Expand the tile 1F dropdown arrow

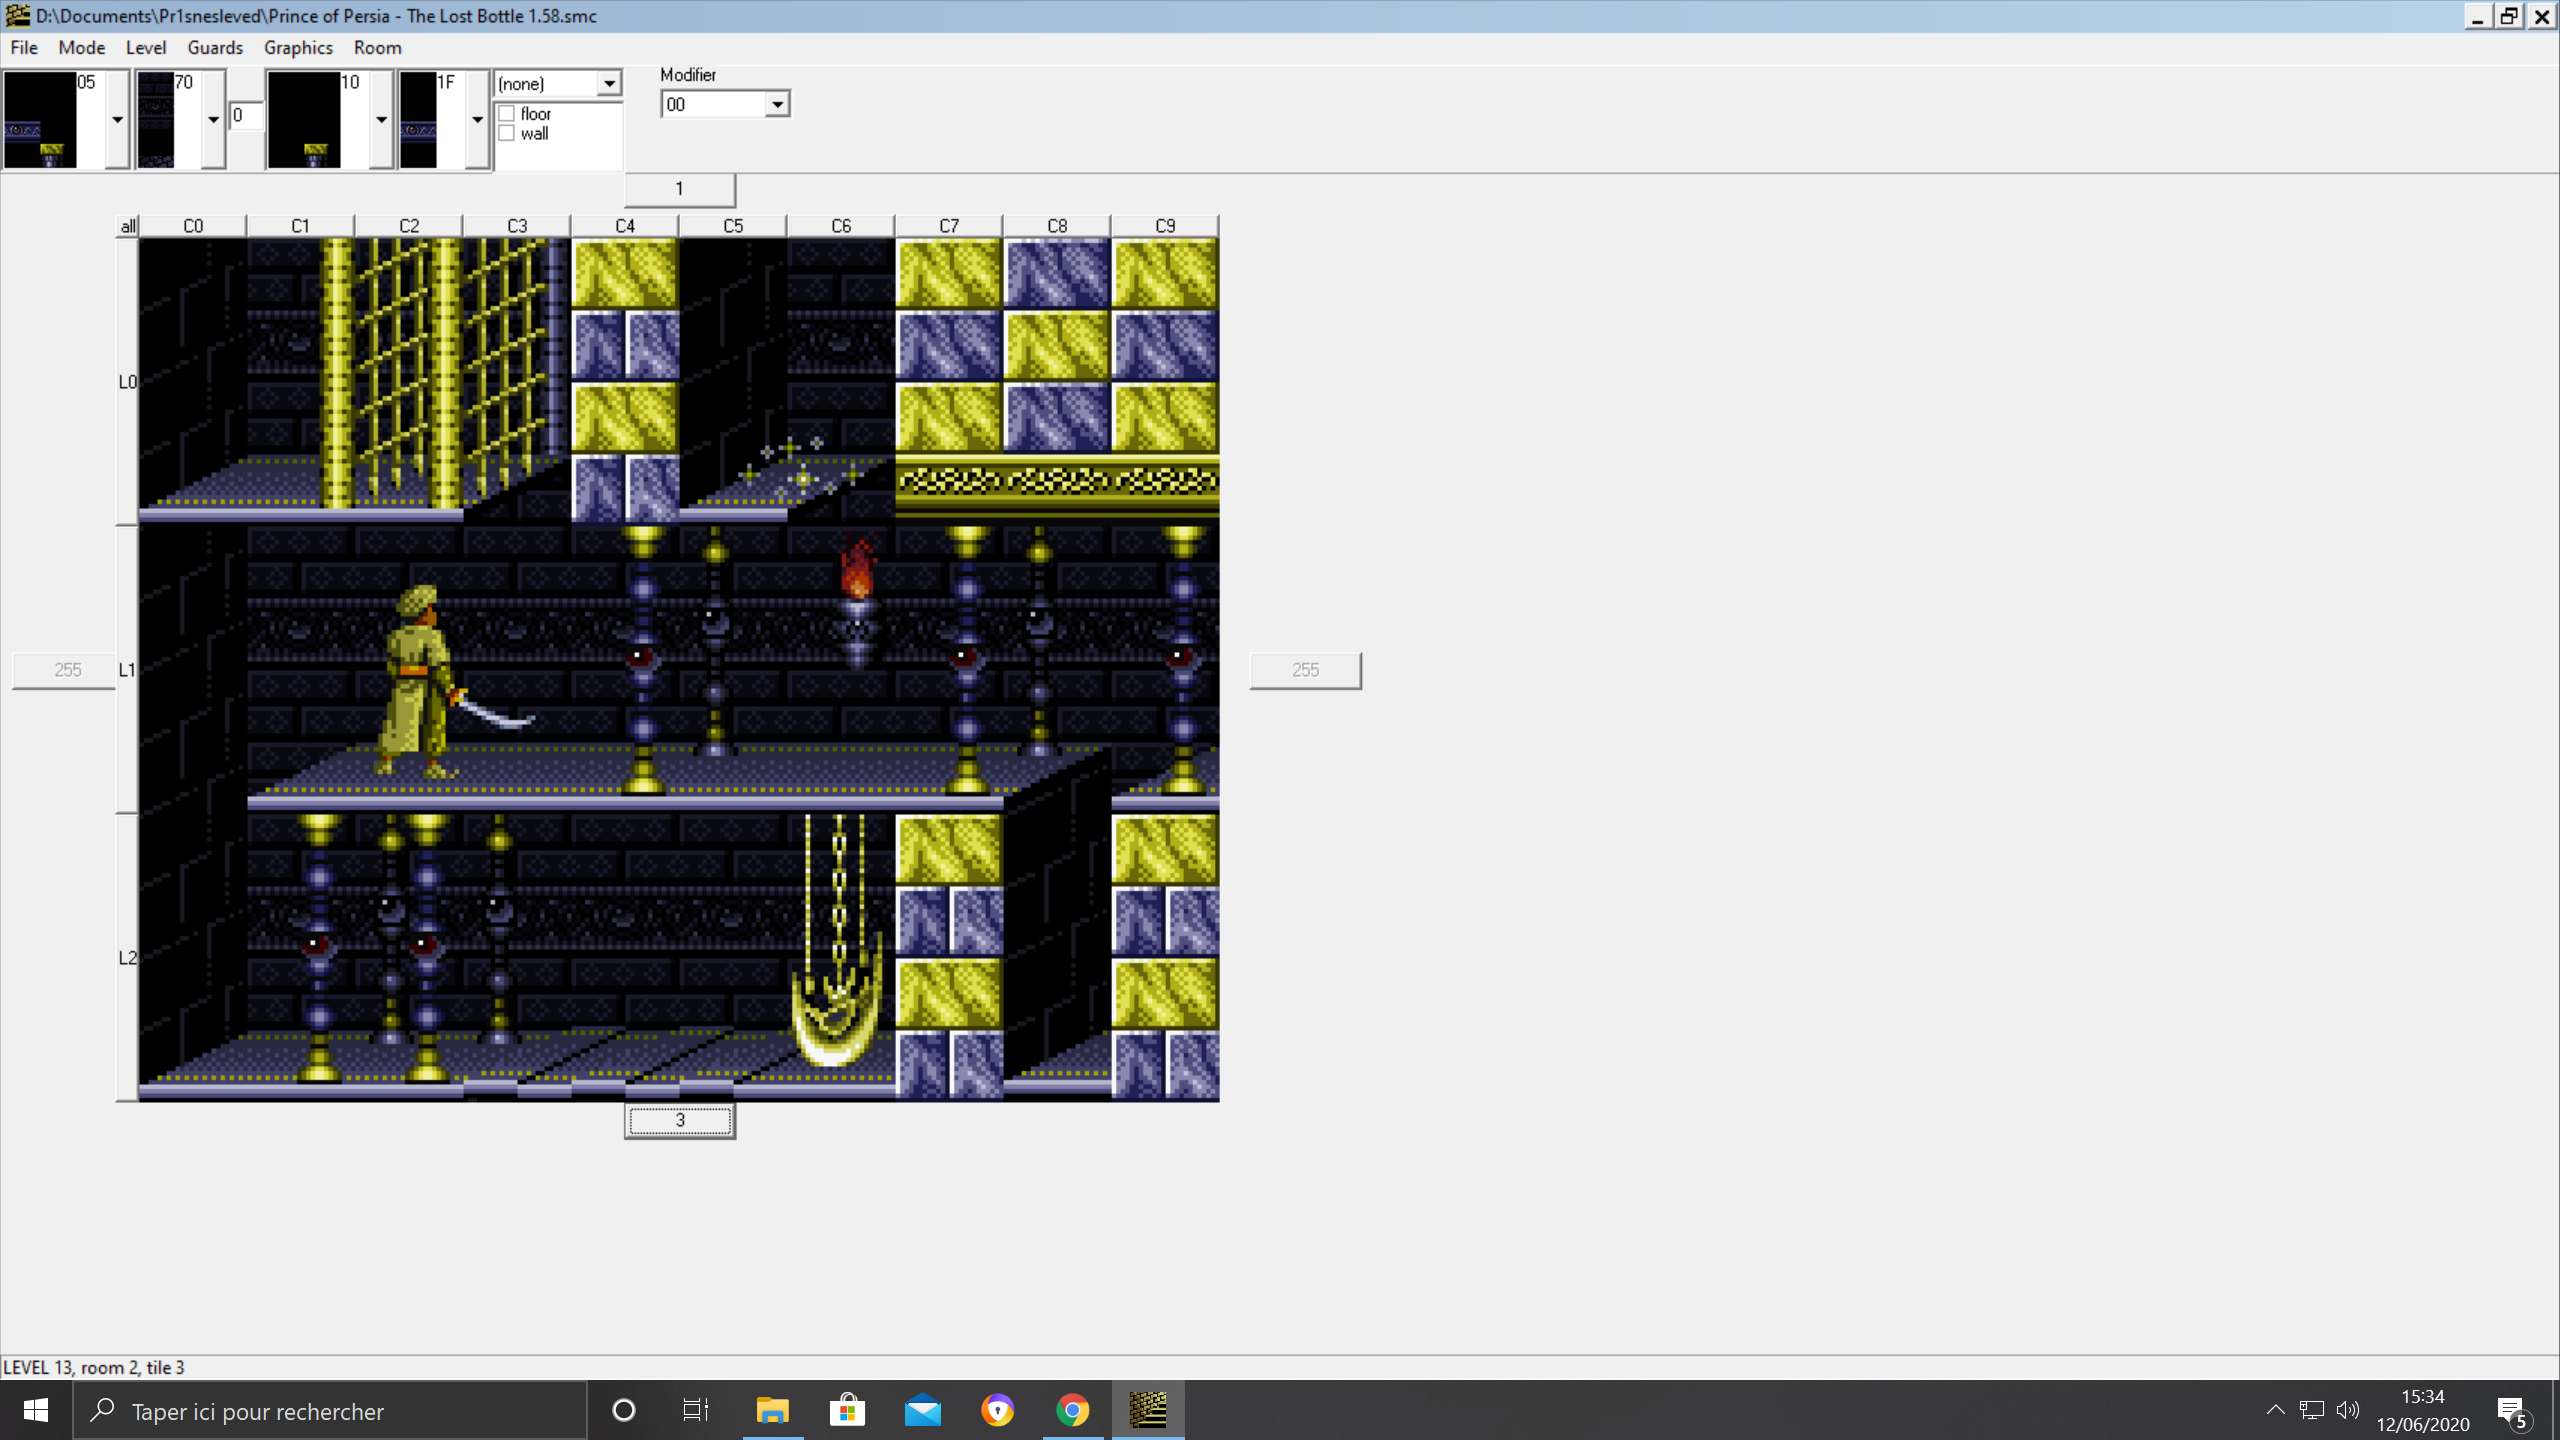click(x=477, y=119)
